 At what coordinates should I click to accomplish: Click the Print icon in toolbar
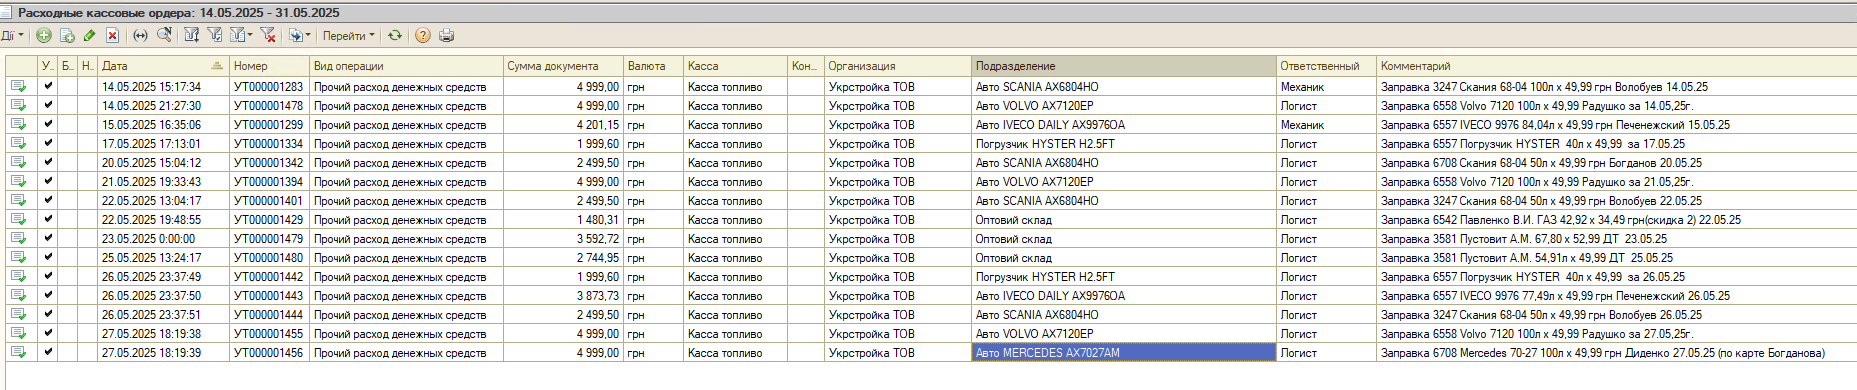coord(447,36)
